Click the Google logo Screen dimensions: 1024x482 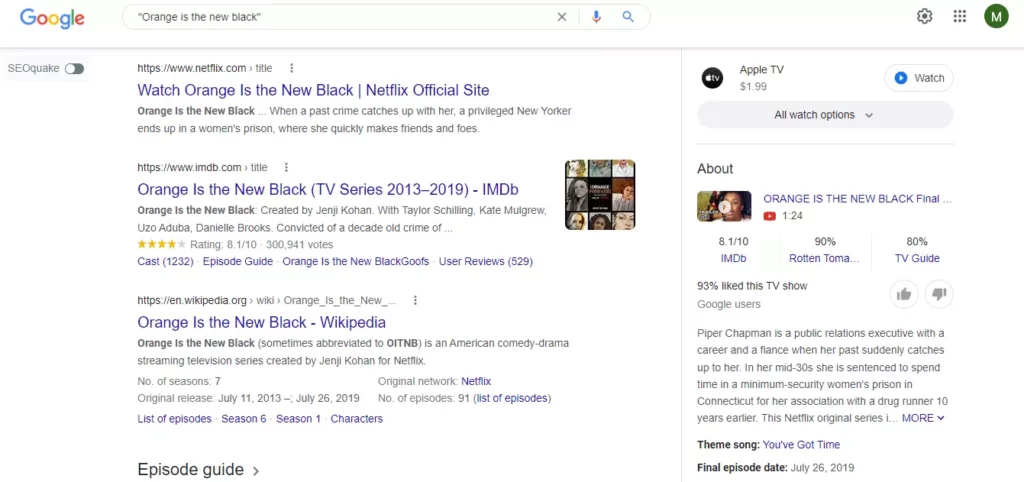click(52, 18)
